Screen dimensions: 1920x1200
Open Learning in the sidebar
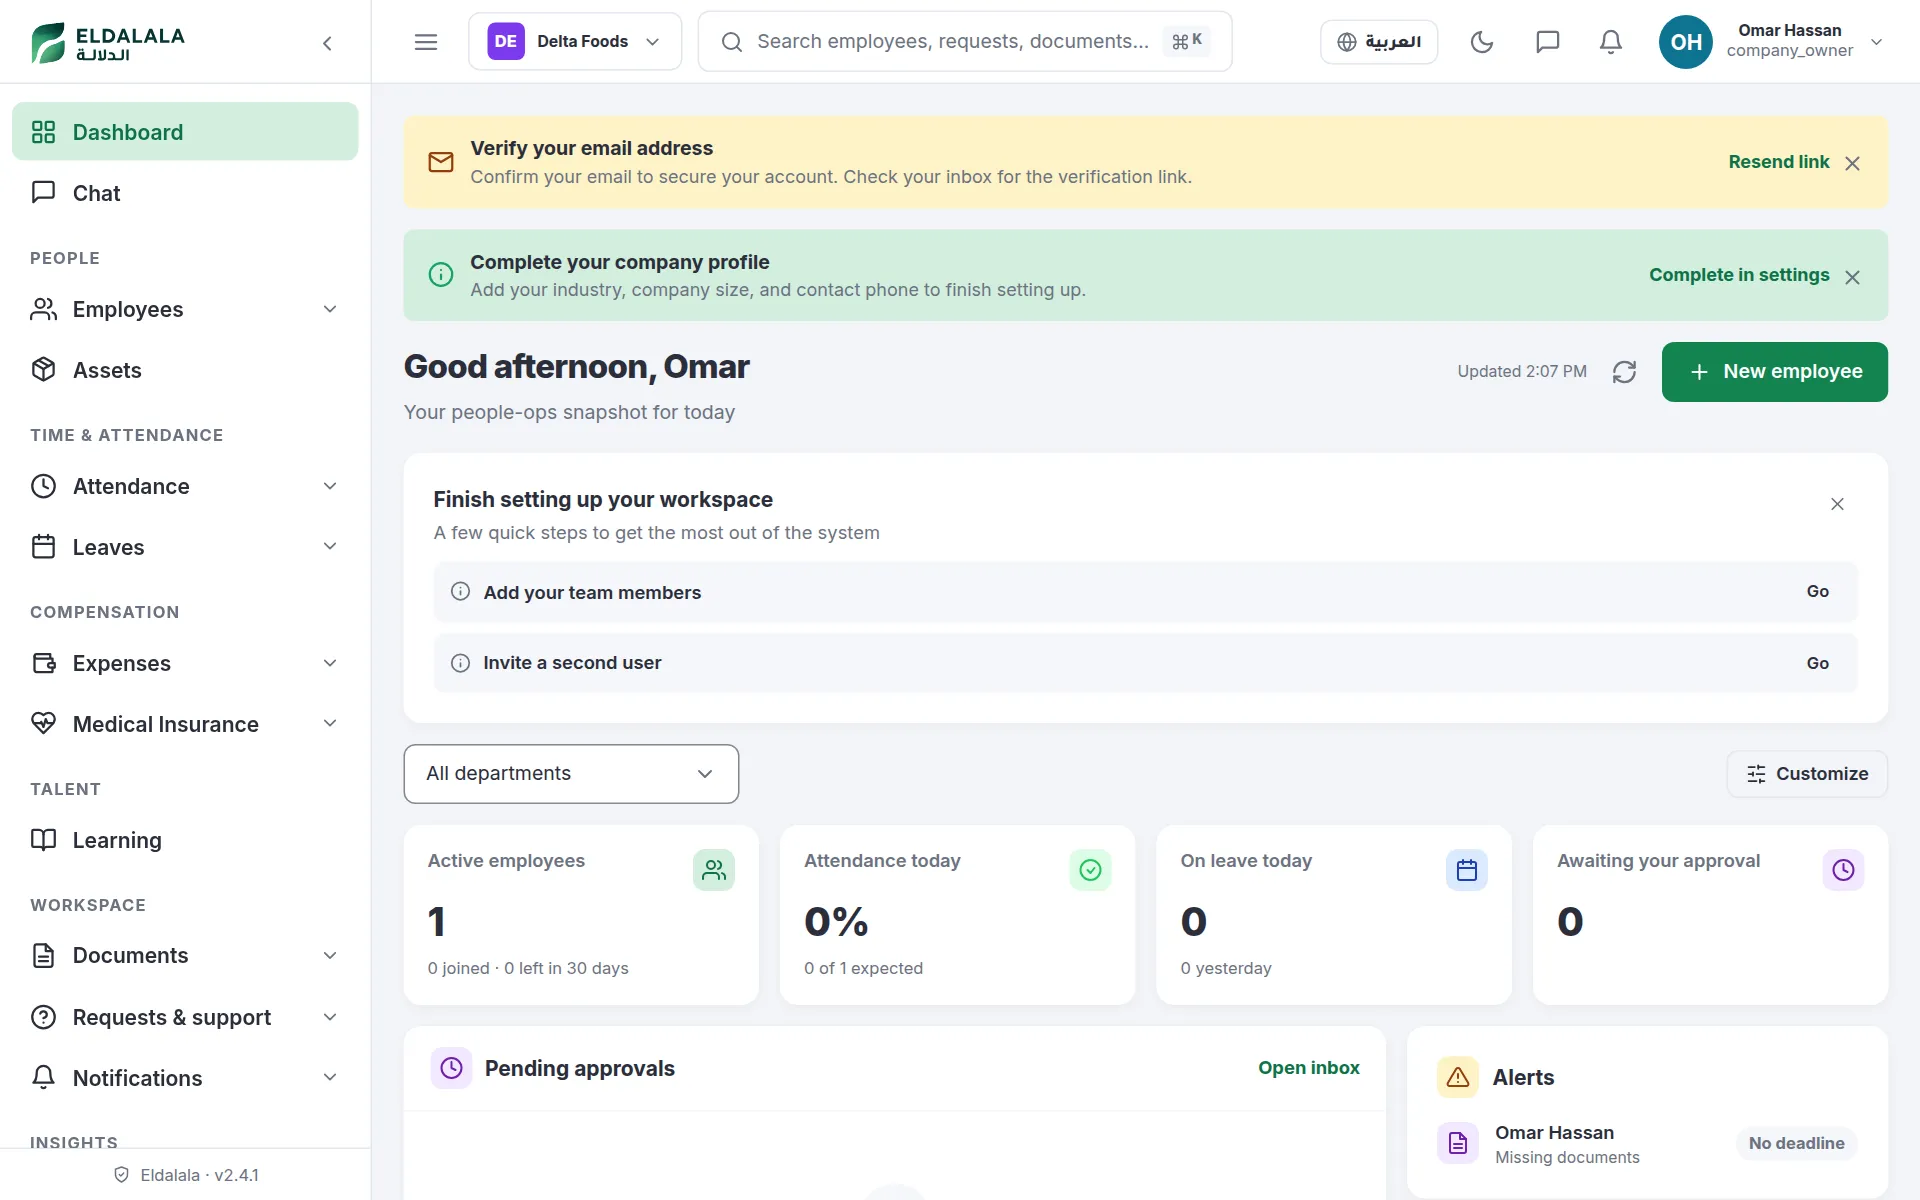point(185,840)
